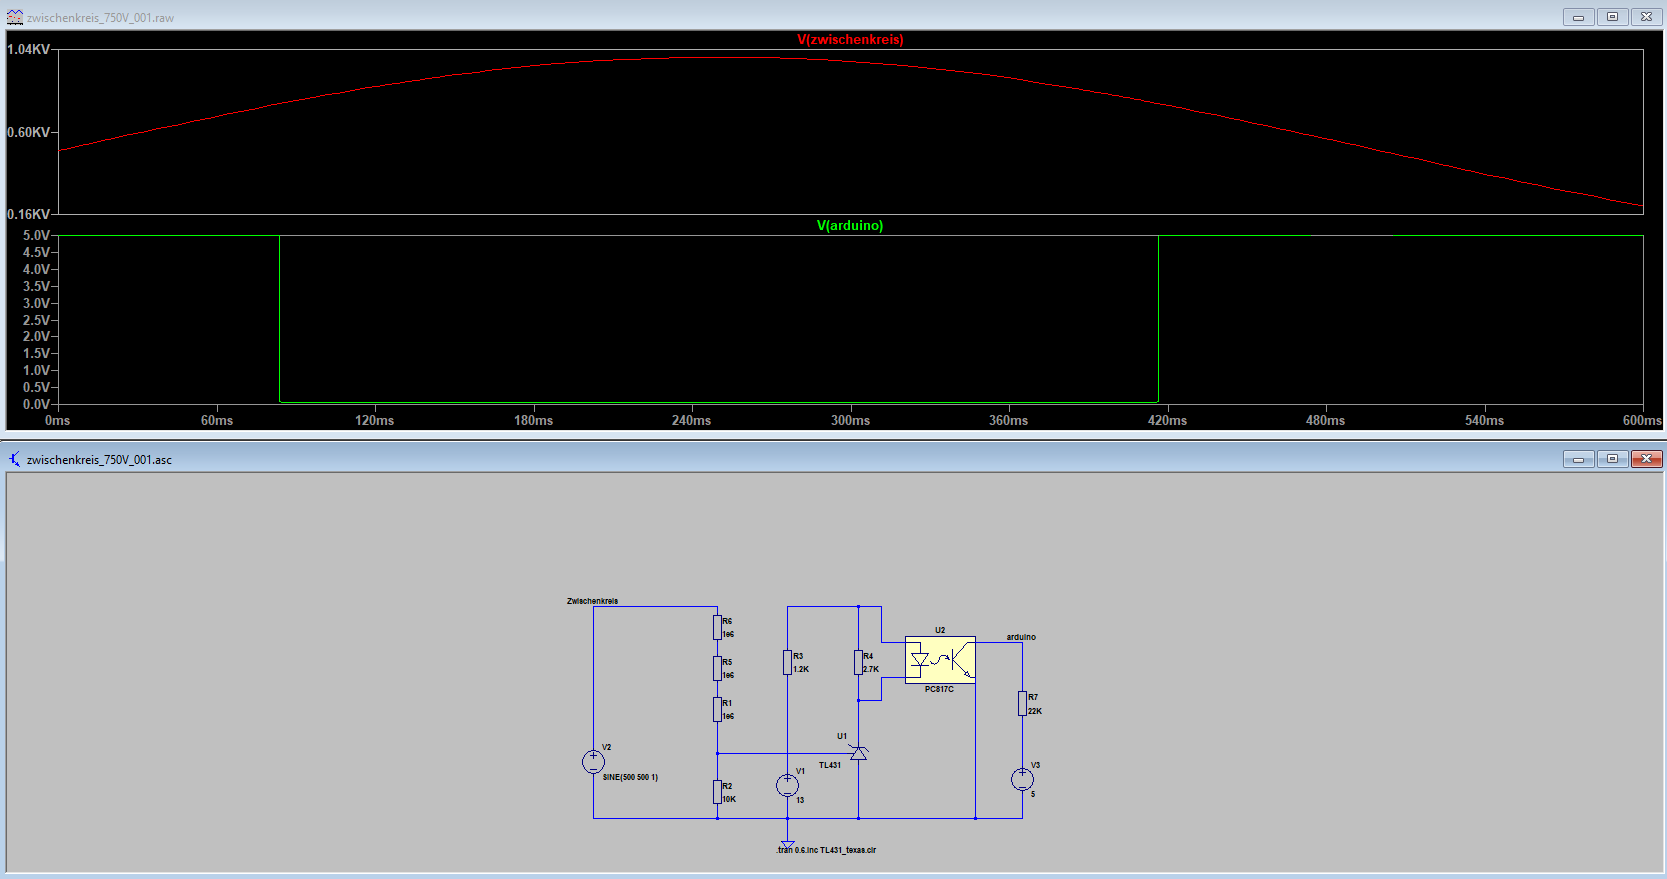
Task: Click the schematic icon in .asc title bar
Action: 15,459
